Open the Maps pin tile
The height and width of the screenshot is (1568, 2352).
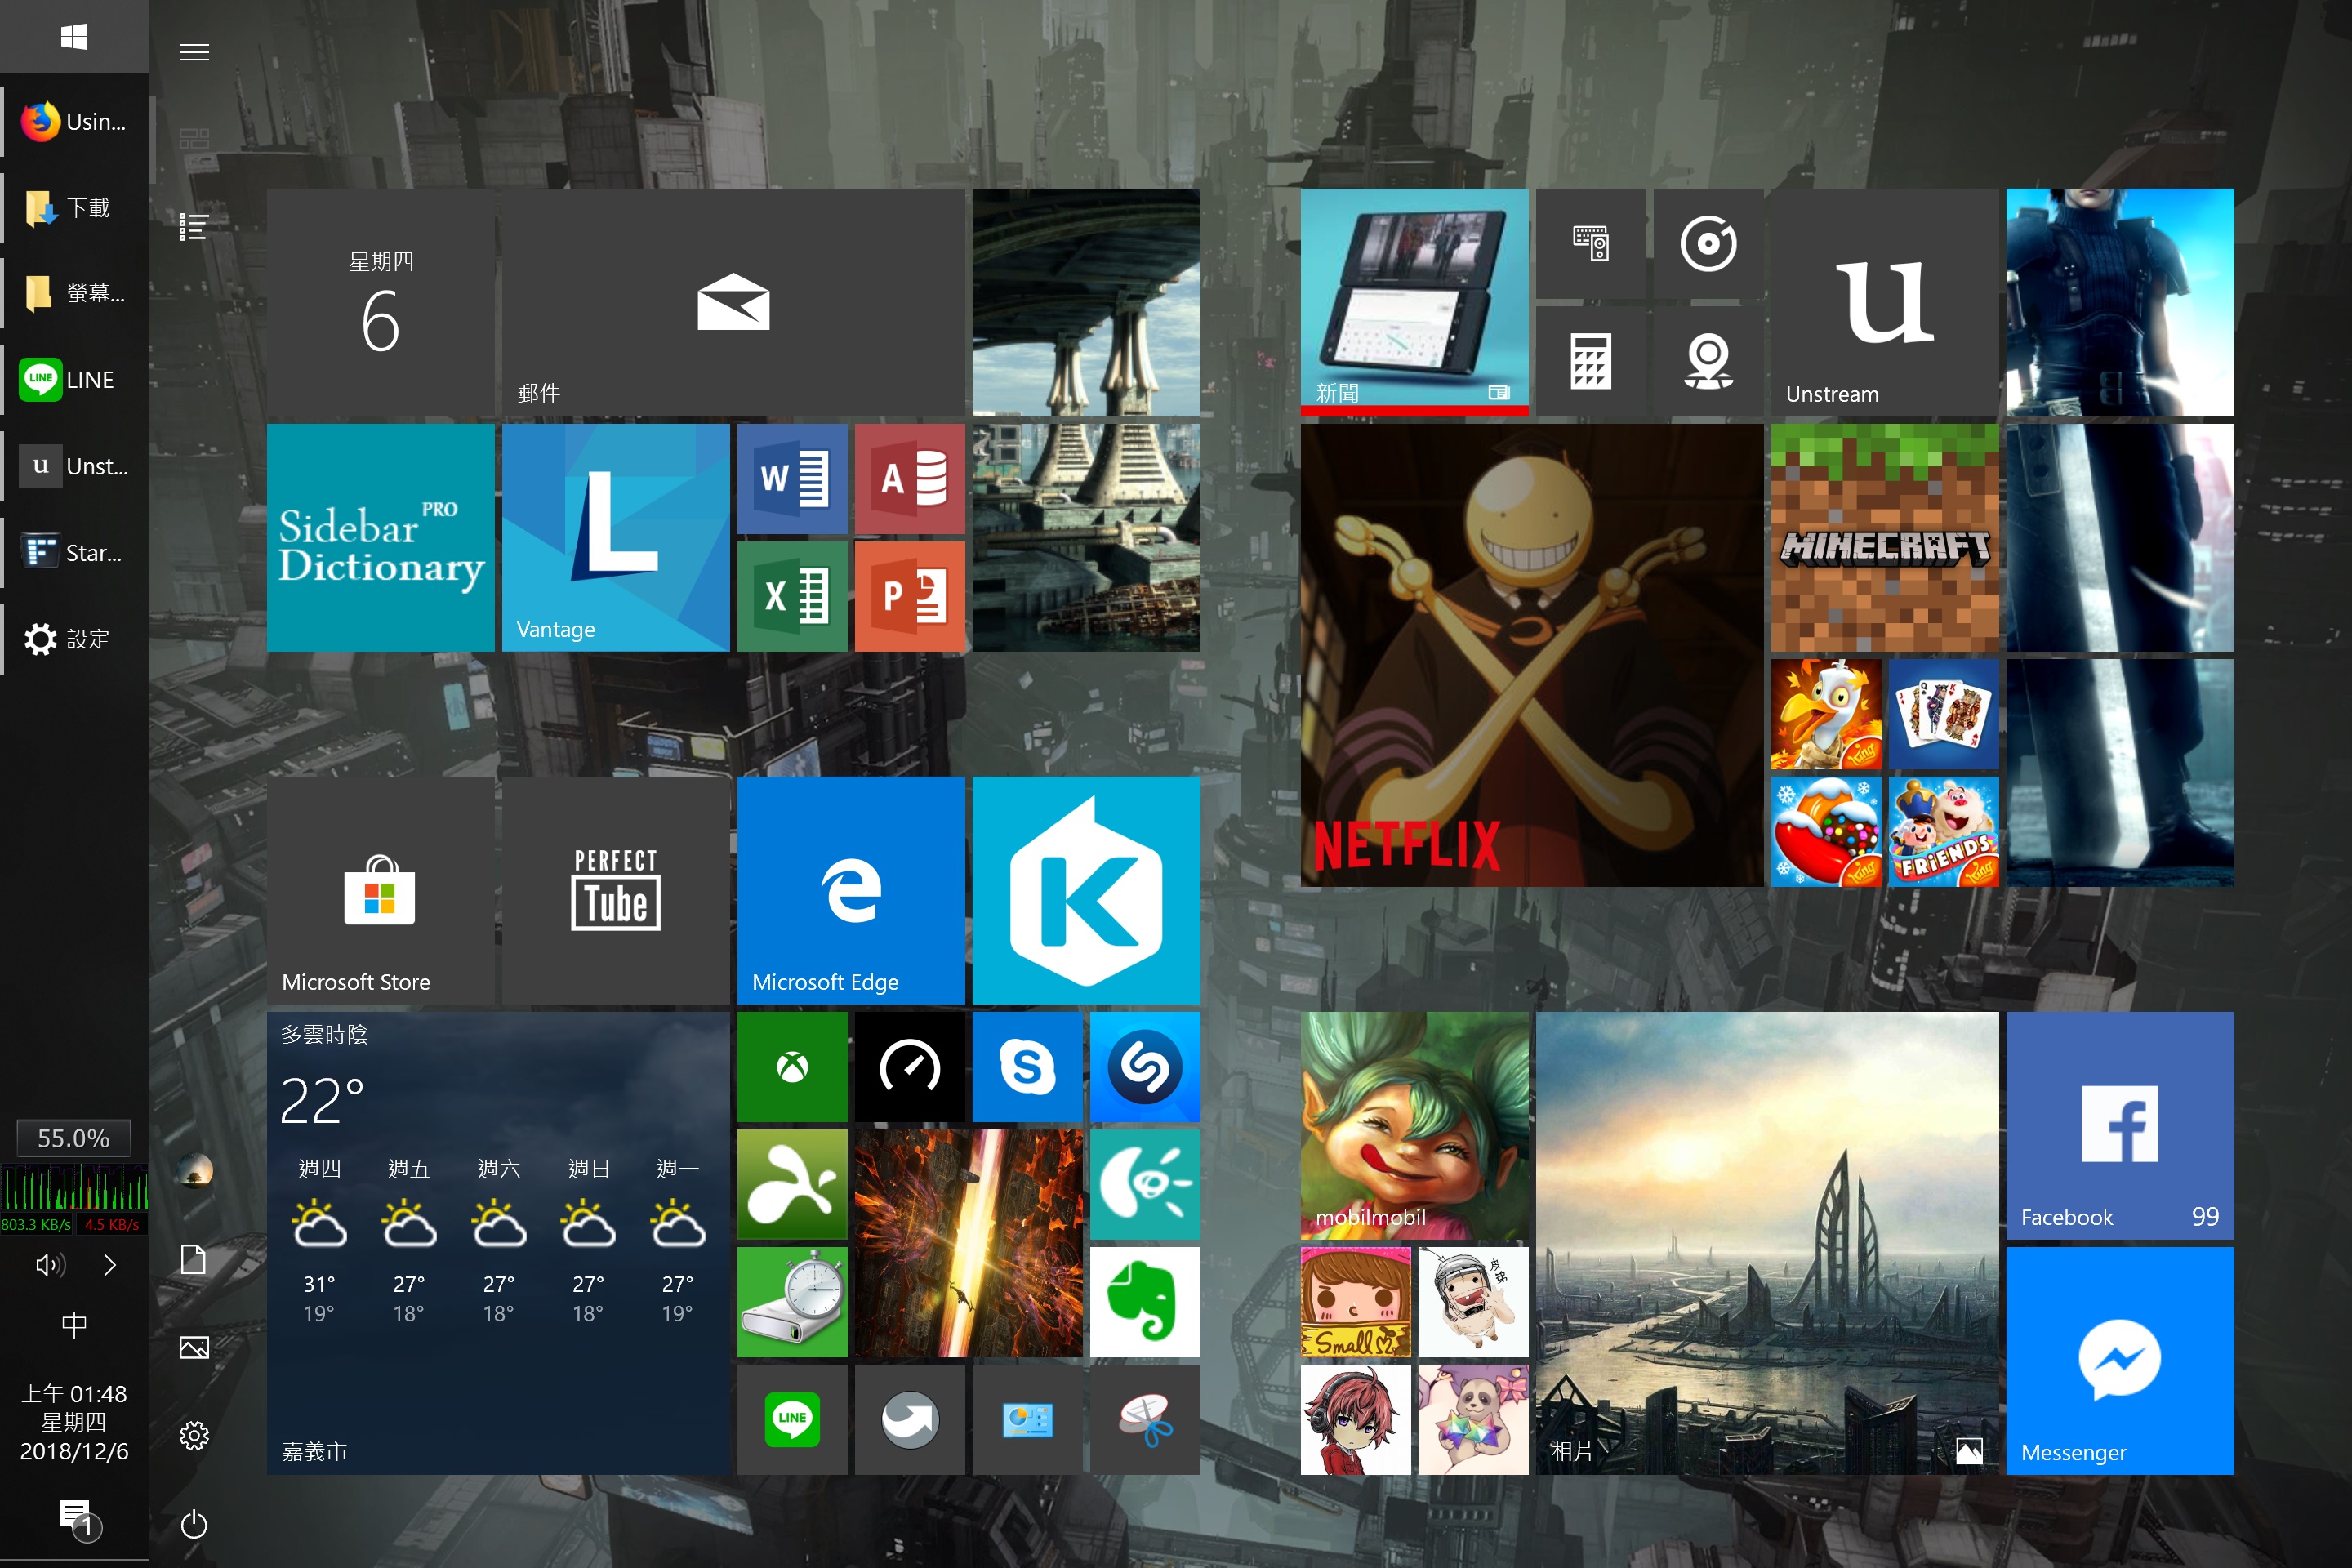(x=1708, y=361)
